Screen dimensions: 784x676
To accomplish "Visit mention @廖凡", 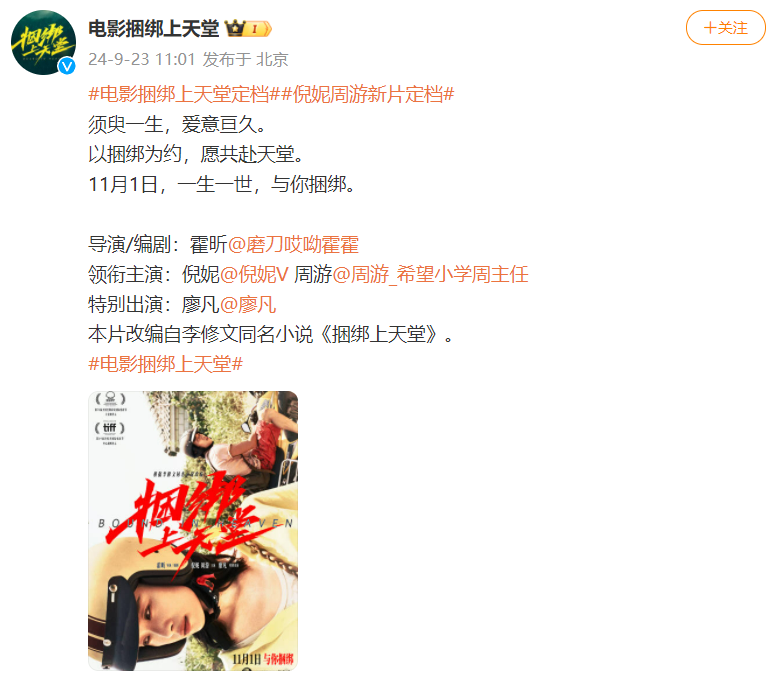I will coord(248,304).
